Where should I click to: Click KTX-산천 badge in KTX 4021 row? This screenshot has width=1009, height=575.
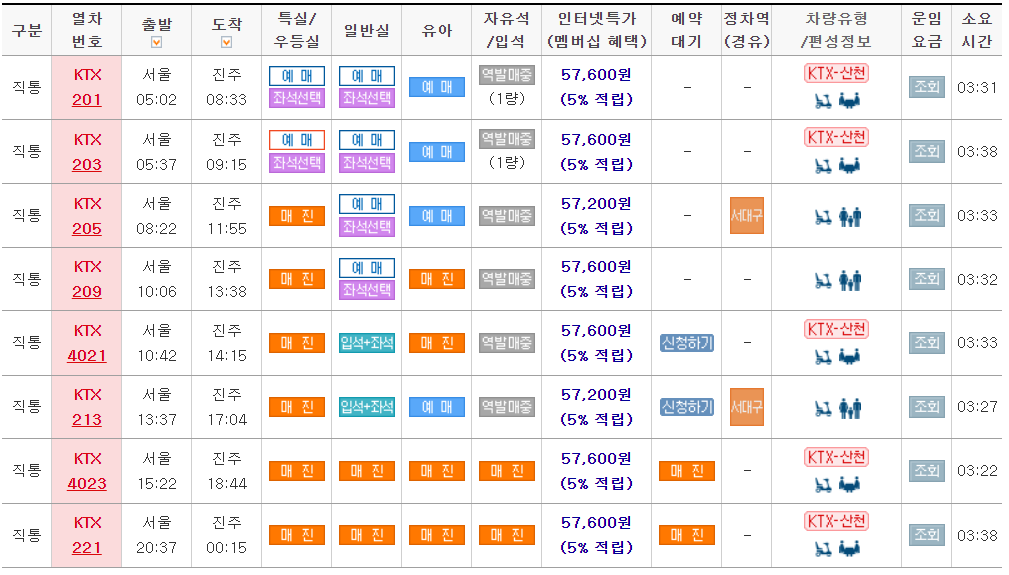pos(837,329)
